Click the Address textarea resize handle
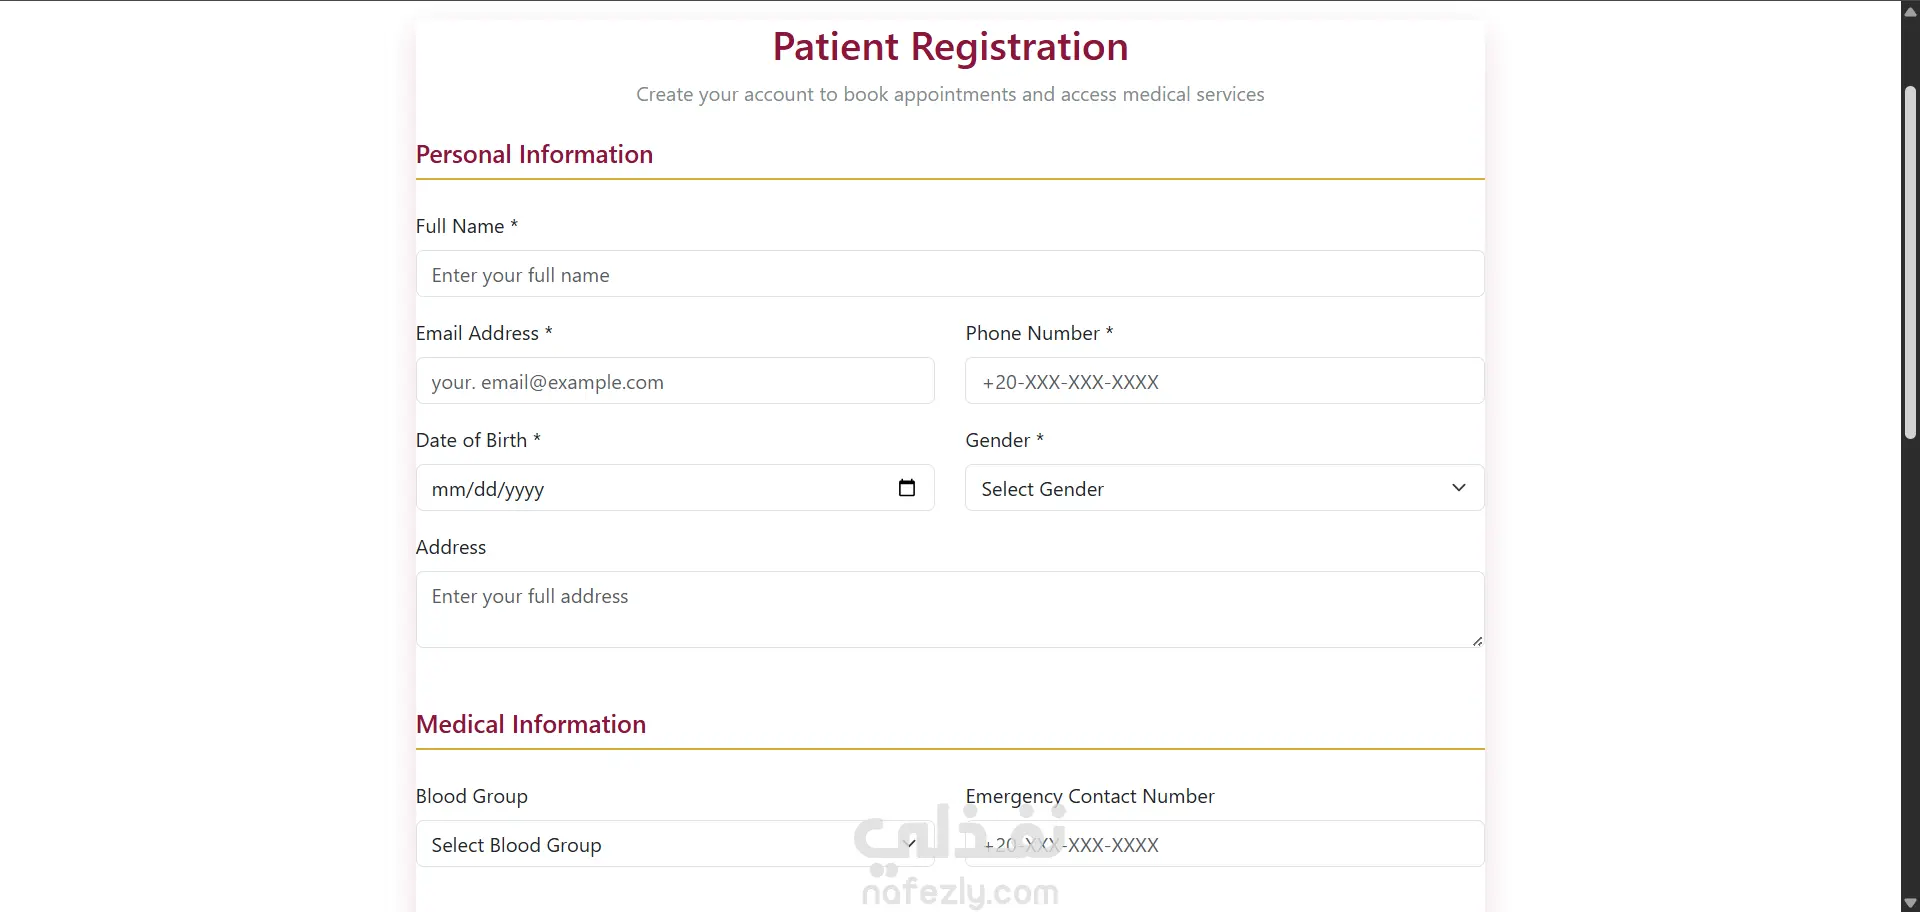Viewport: 1920px width, 912px height. point(1477,641)
